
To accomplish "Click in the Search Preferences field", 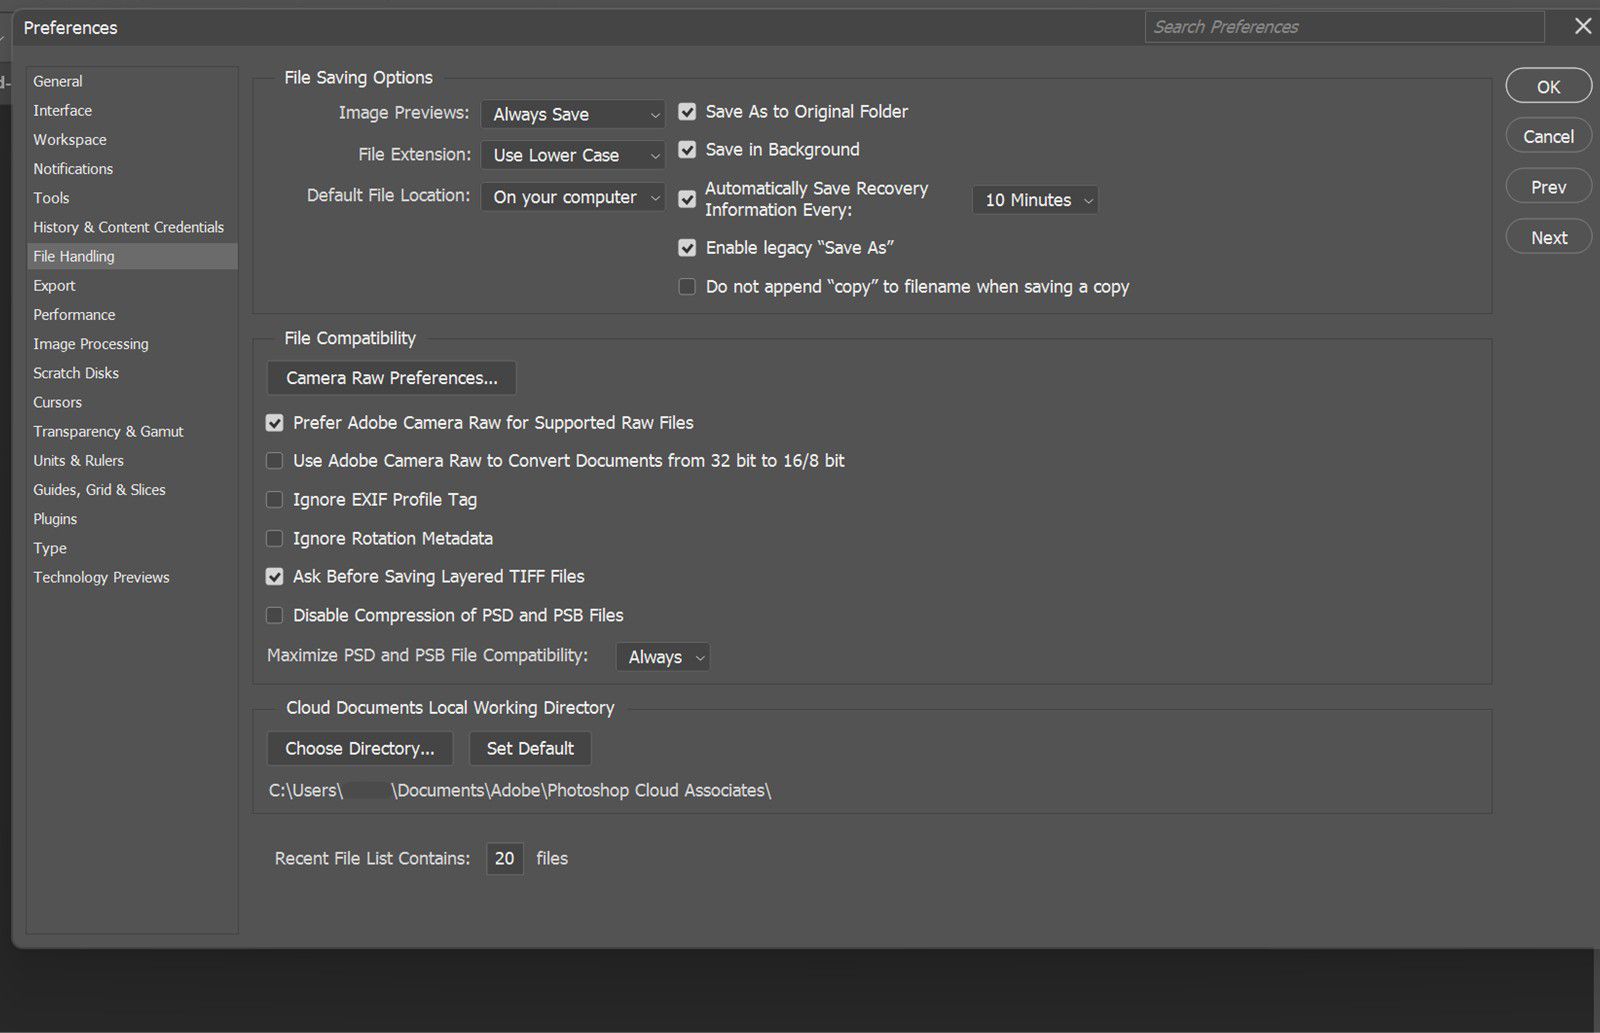I will tap(1343, 27).
